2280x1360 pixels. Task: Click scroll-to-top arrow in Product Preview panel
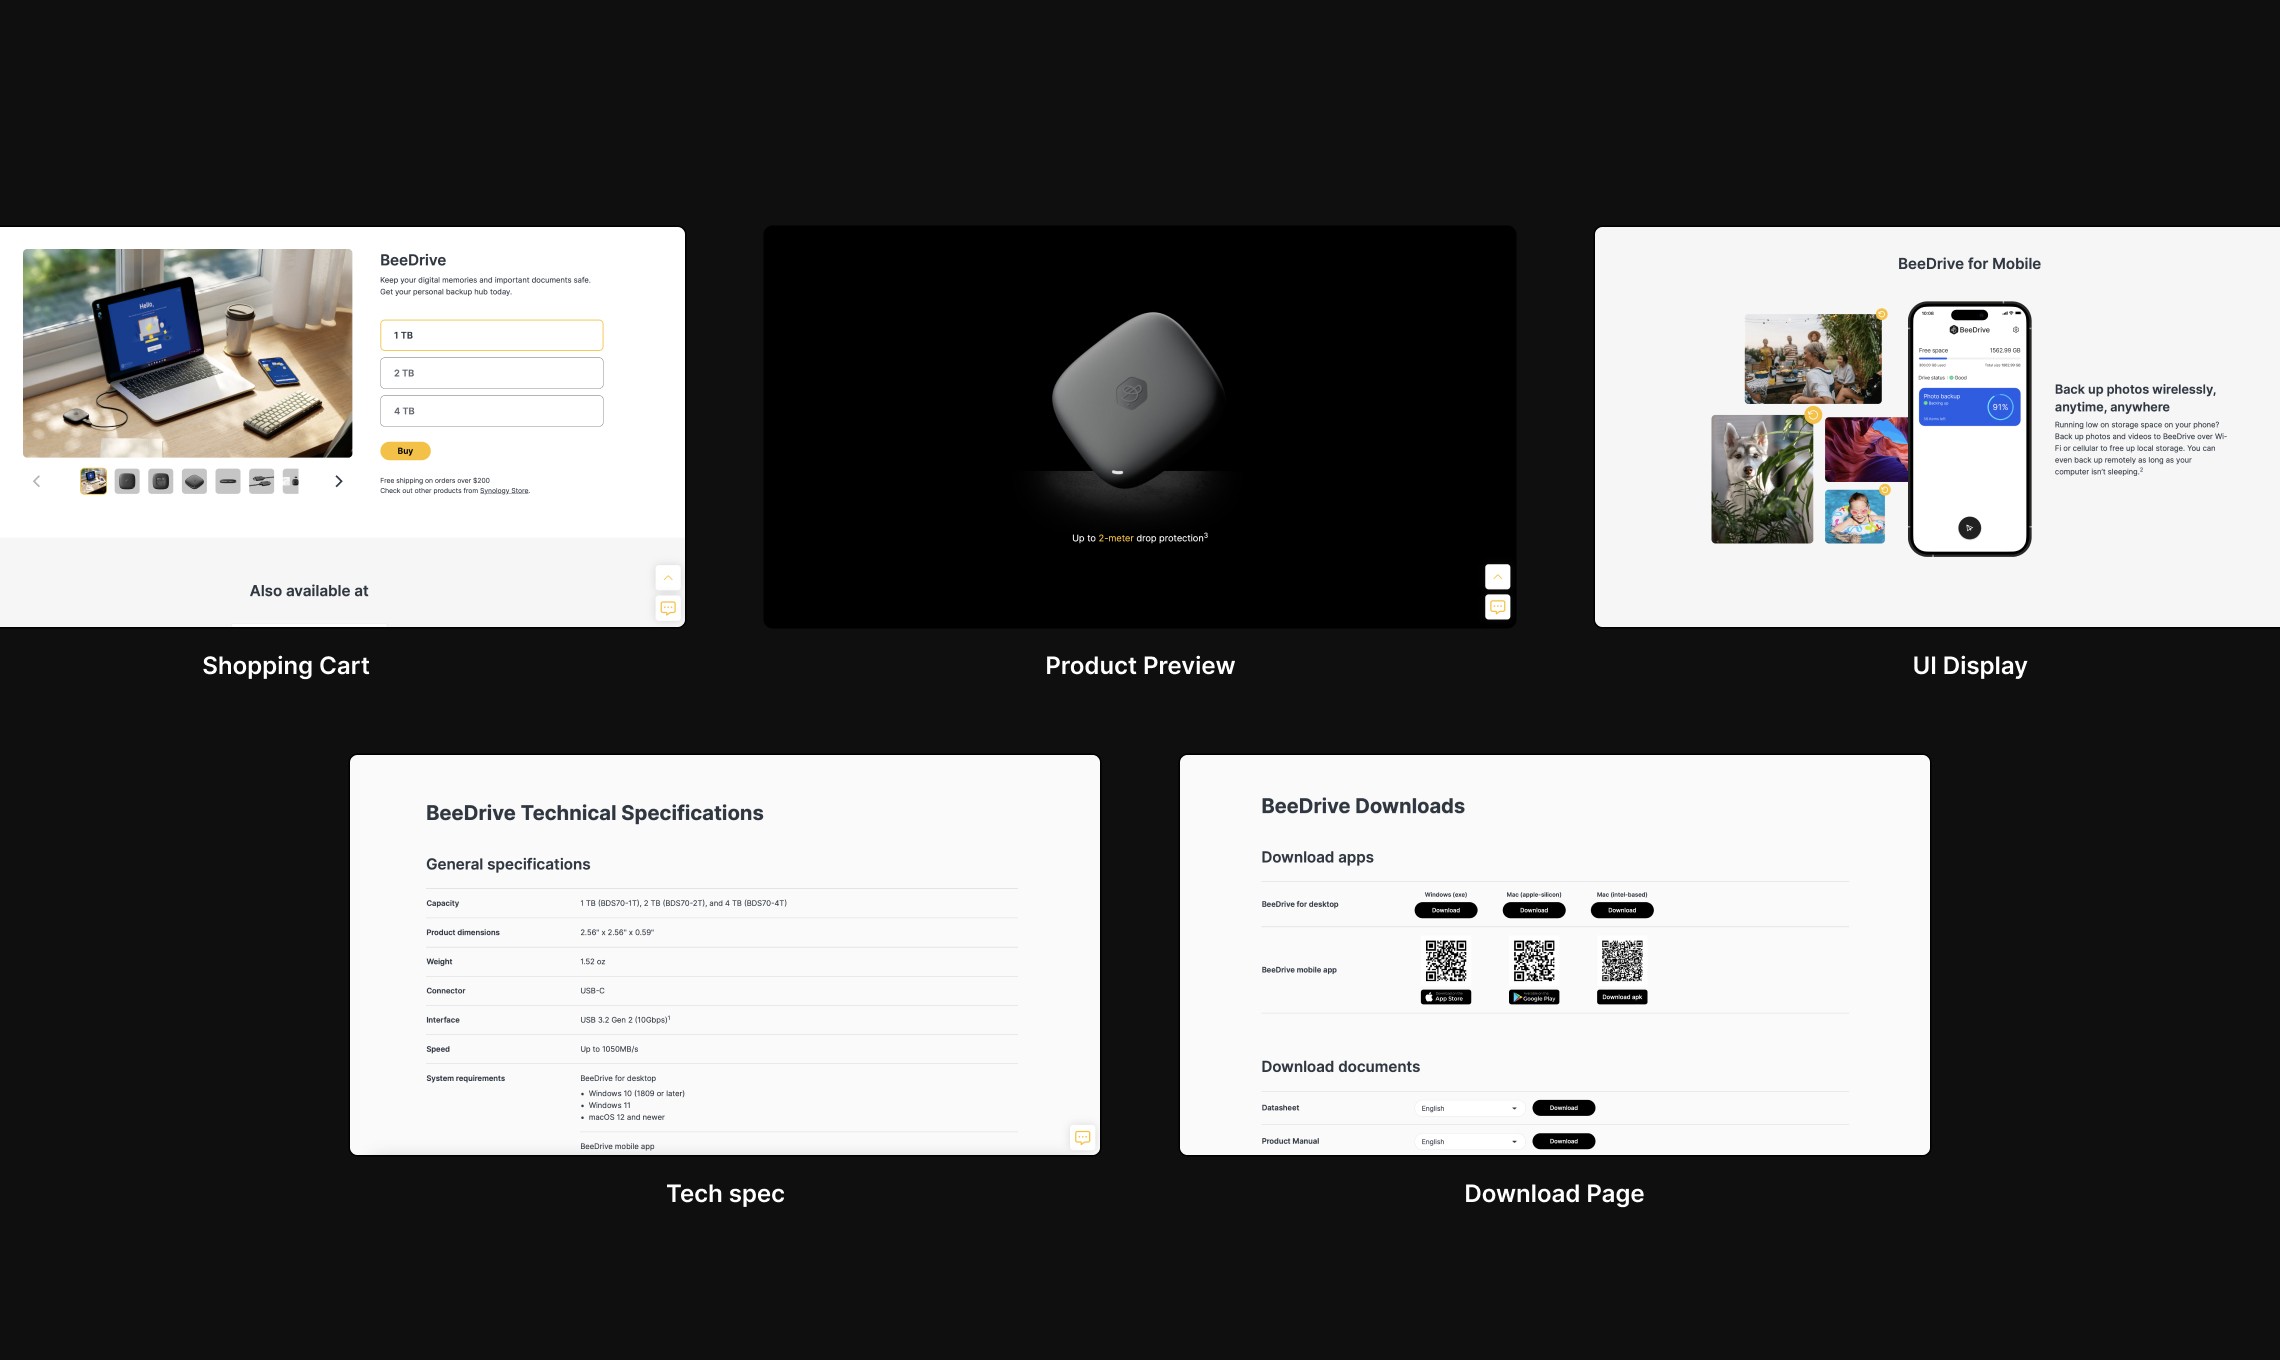[x=1497, y=576]
